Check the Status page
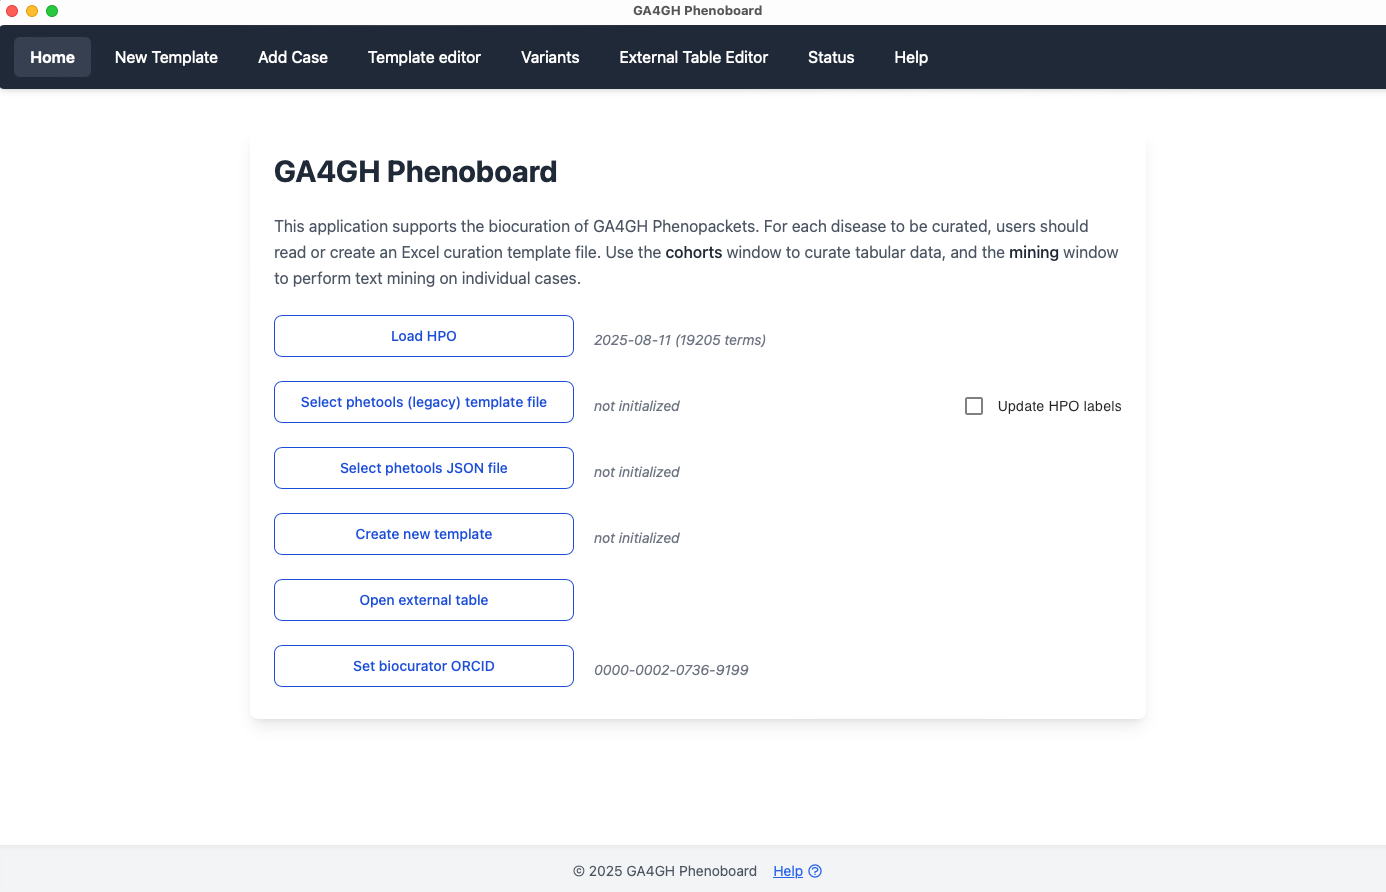Viewport: 1386px width, 892px height. click(831, 57)
